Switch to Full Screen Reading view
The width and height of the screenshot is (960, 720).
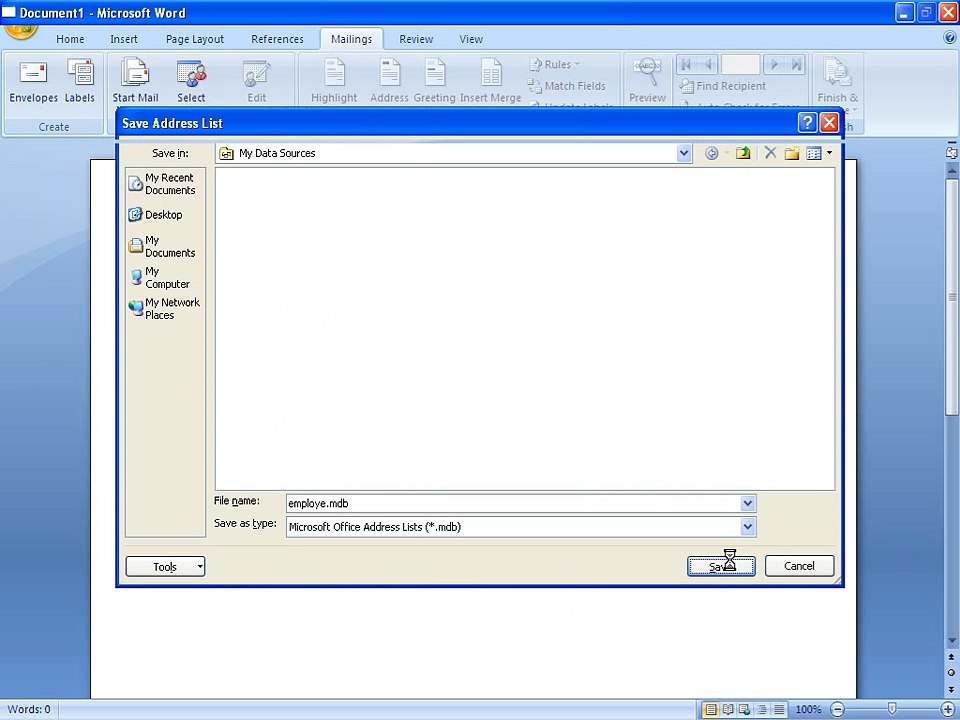tap(728, 710)
